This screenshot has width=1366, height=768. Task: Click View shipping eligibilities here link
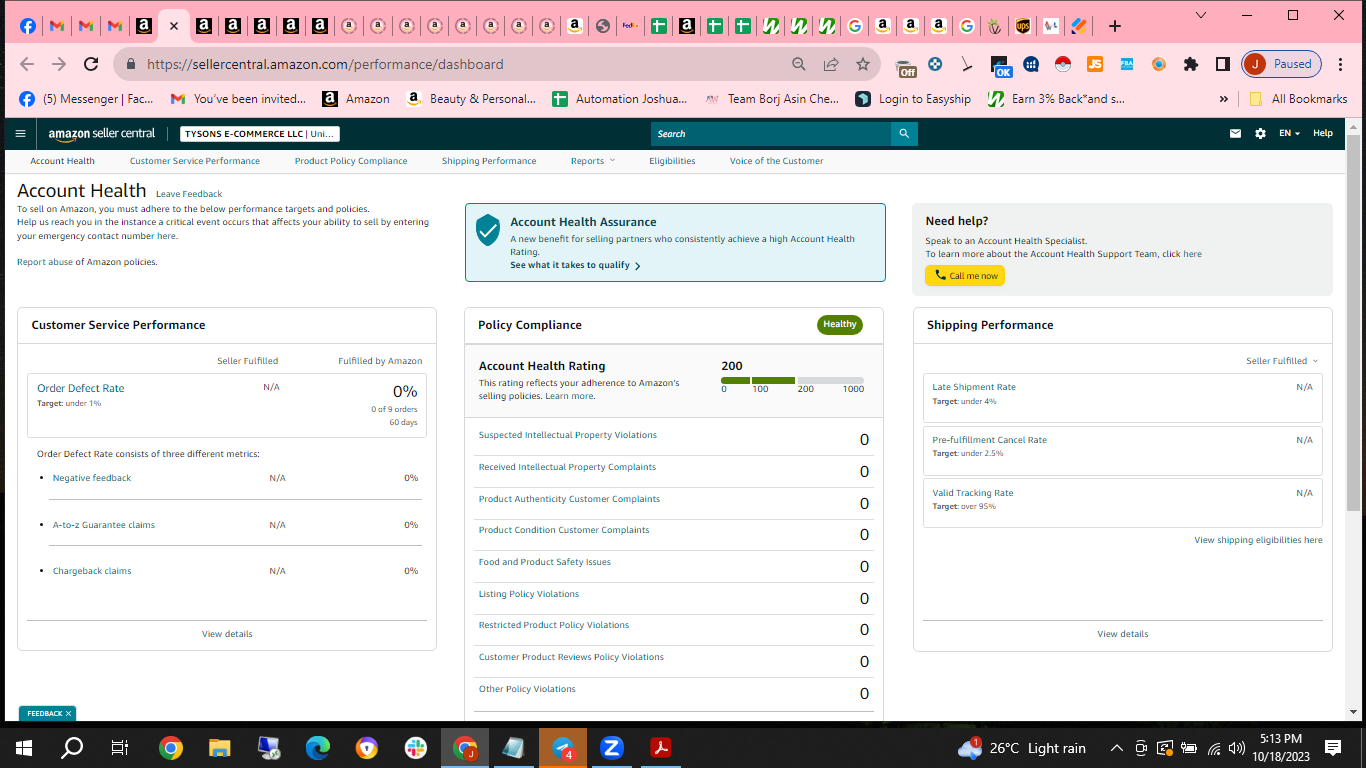(1258, 540)
